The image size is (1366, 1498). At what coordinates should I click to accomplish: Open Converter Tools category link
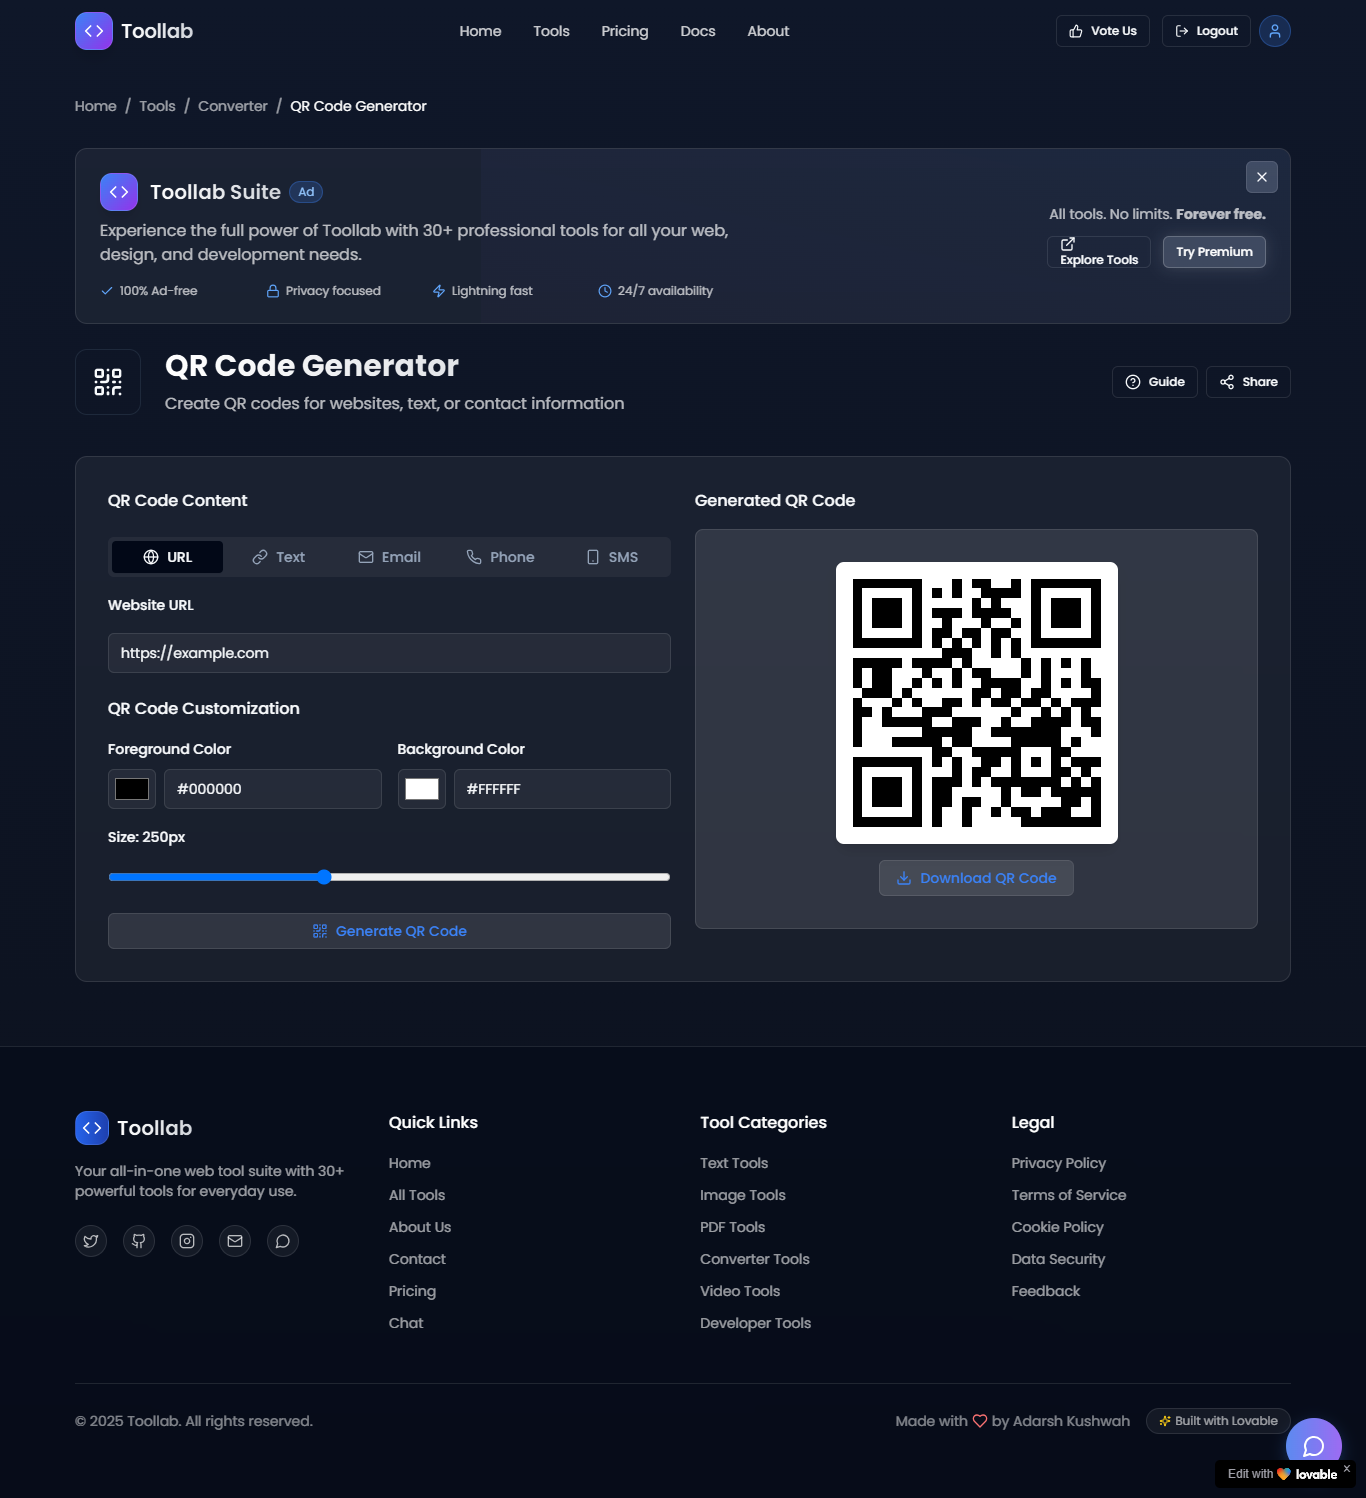755,1259
